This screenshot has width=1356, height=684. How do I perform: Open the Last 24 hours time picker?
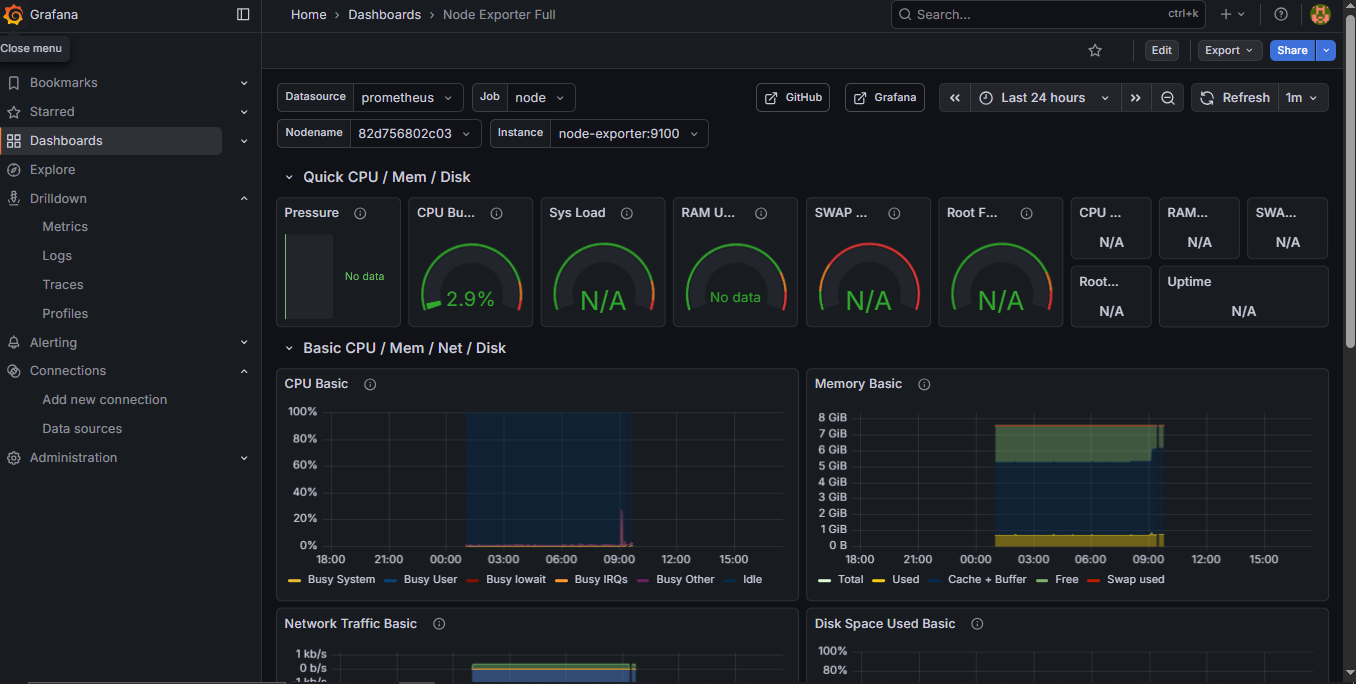[1046, 98]
